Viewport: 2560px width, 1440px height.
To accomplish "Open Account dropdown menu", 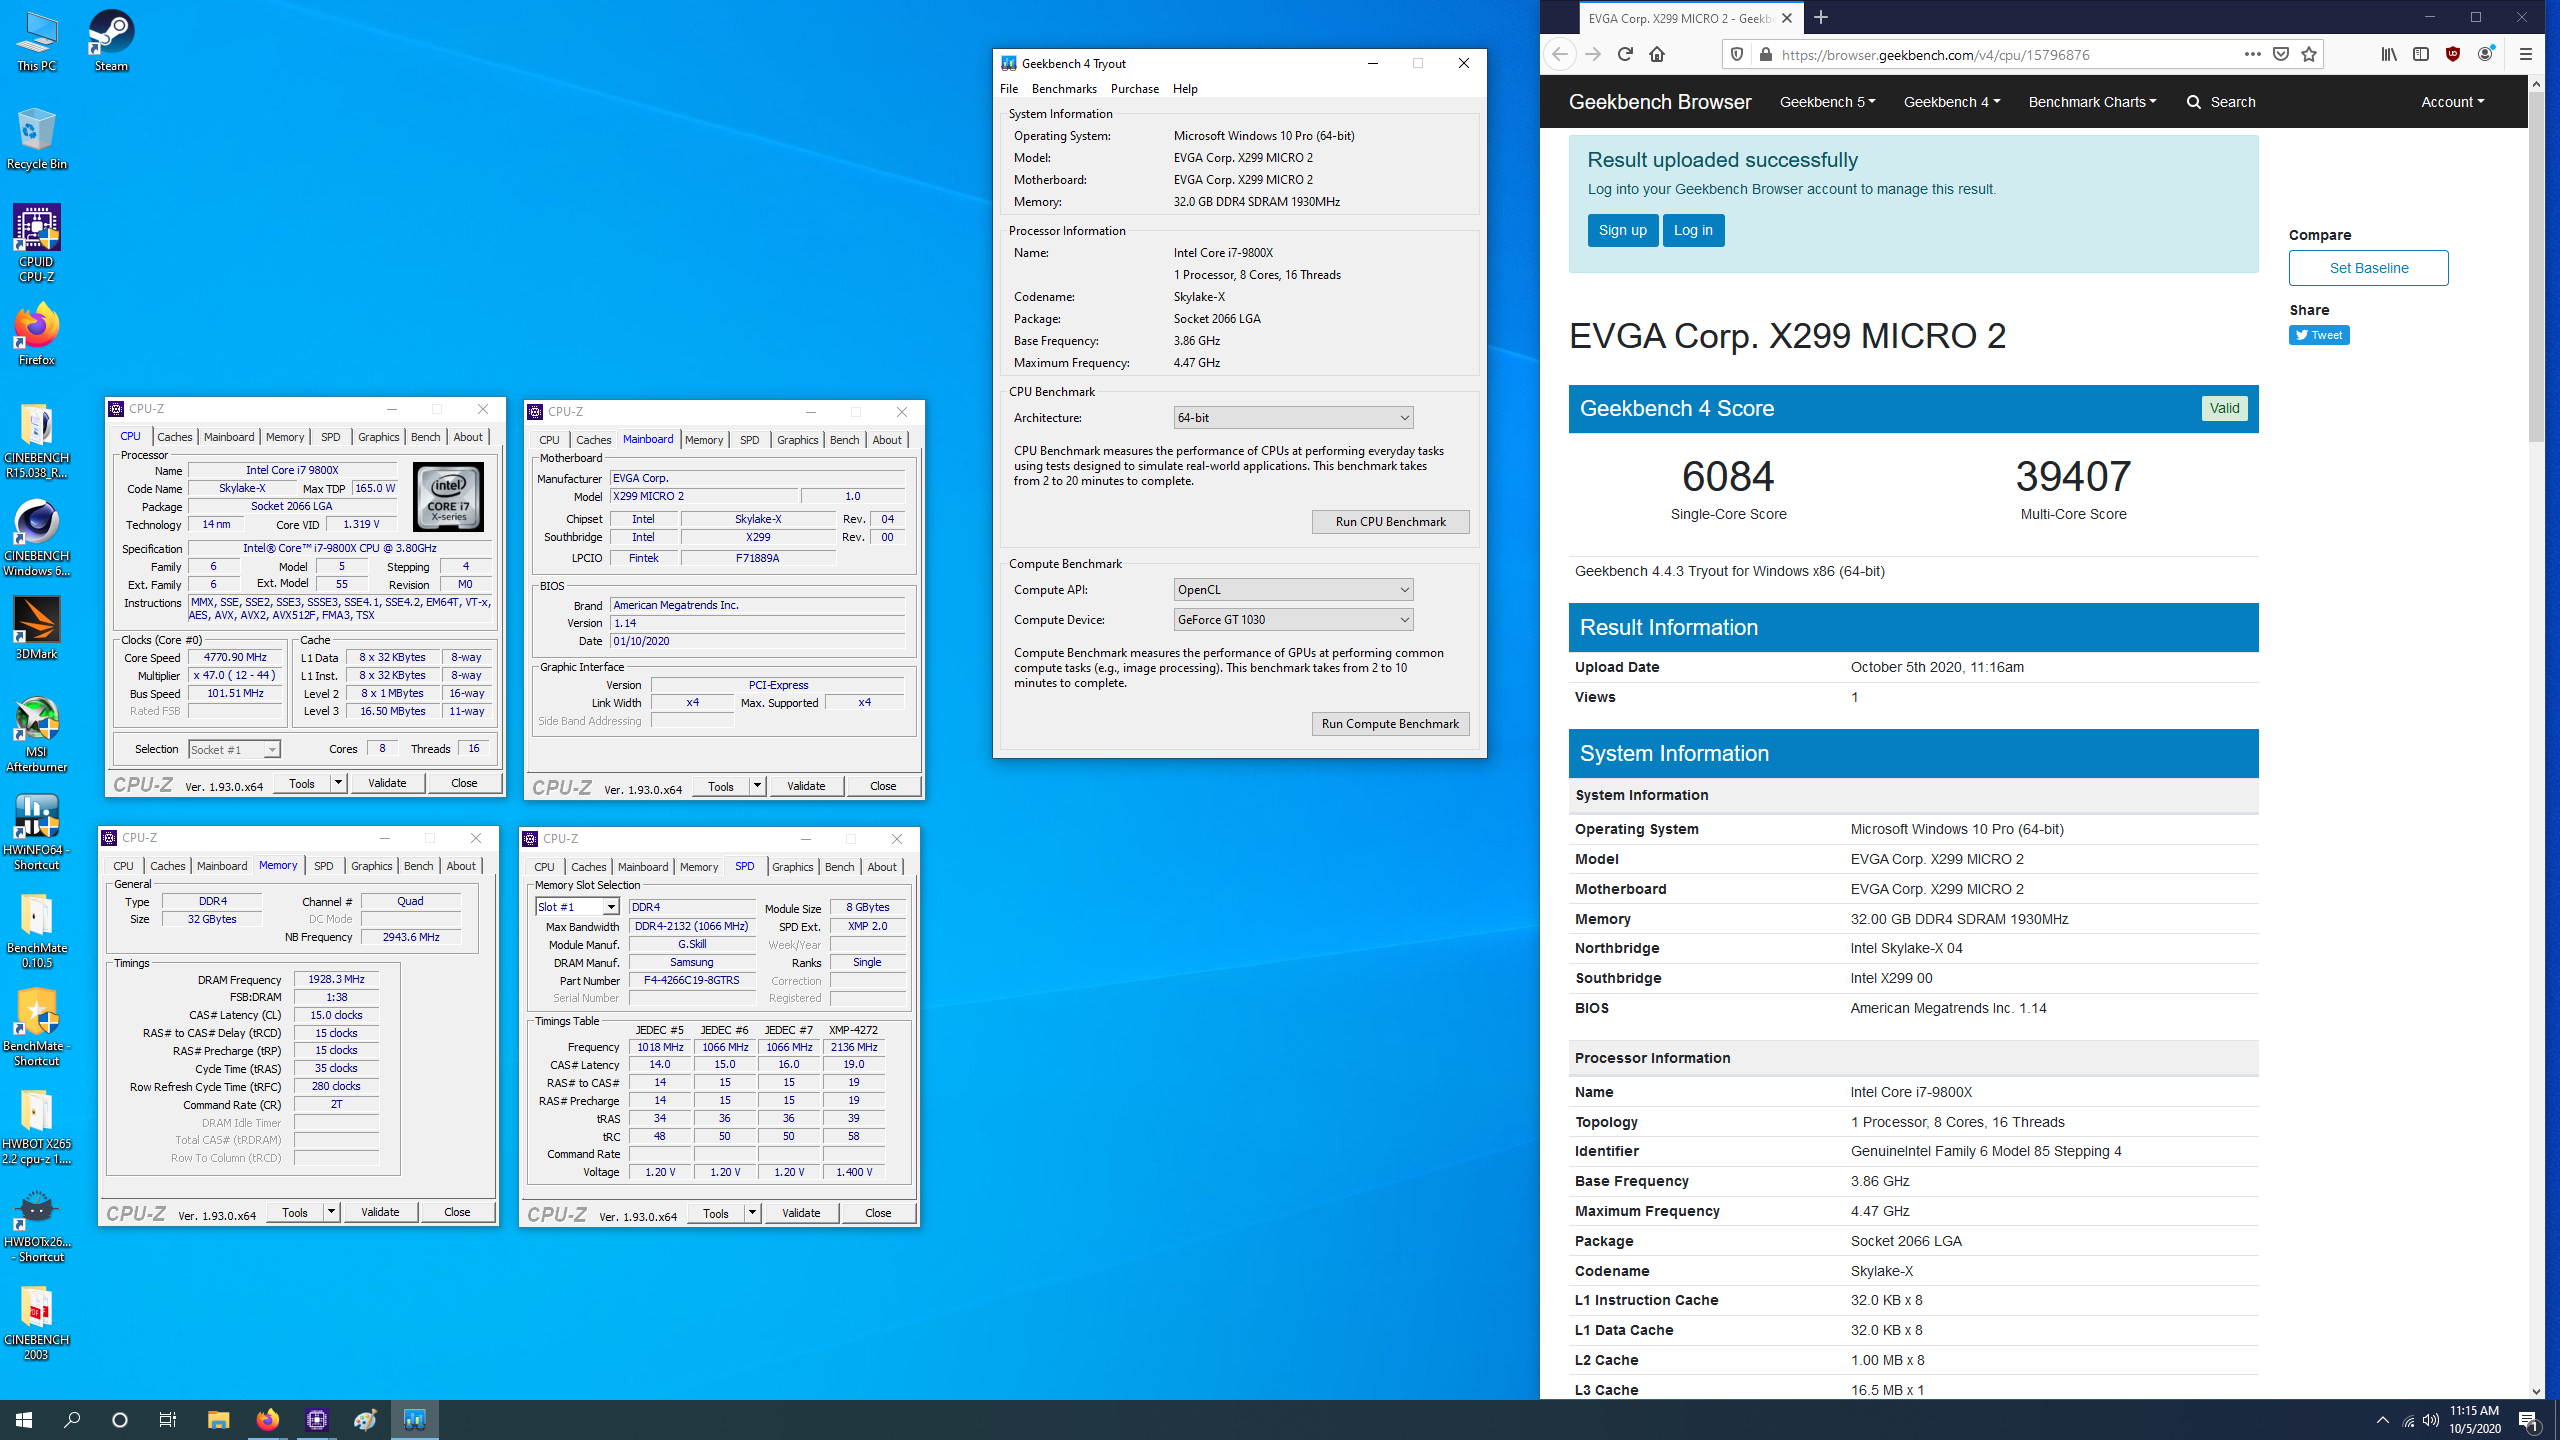I will pyautogui.click(x=2452, y=102).
